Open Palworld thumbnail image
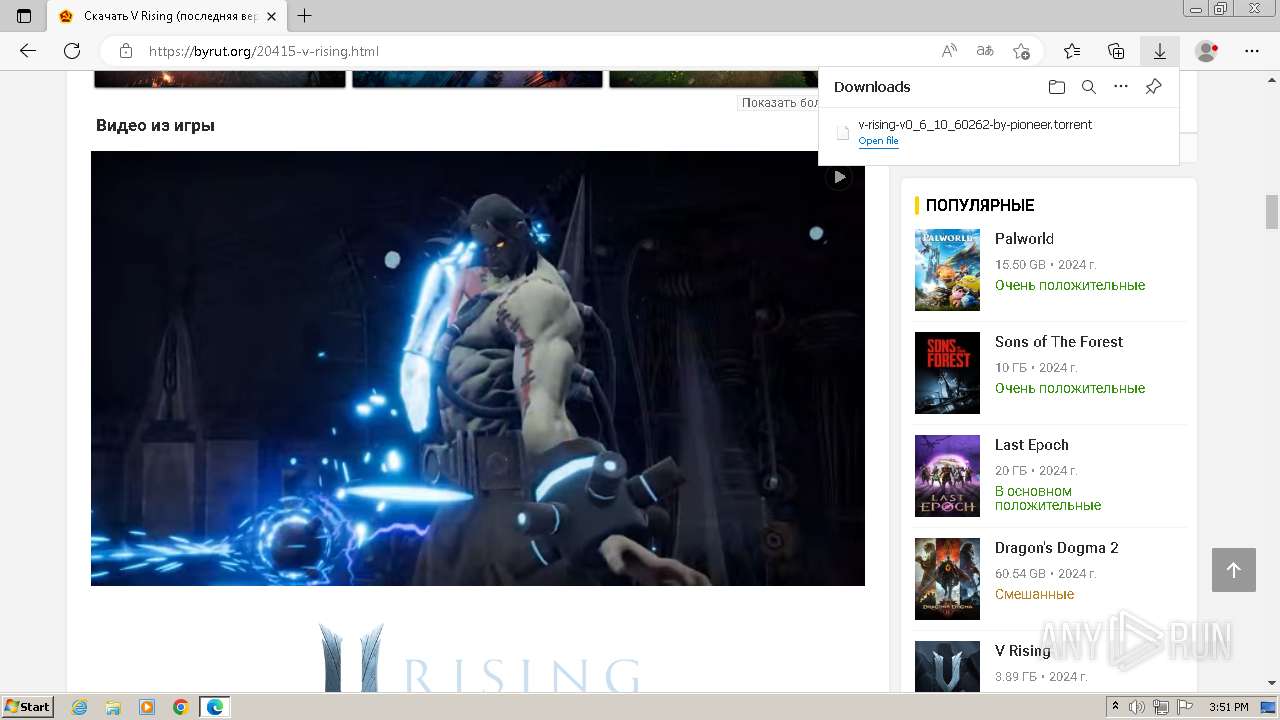Image resolution: width=1280 pixels, height=720 pixels. [947, 270]
